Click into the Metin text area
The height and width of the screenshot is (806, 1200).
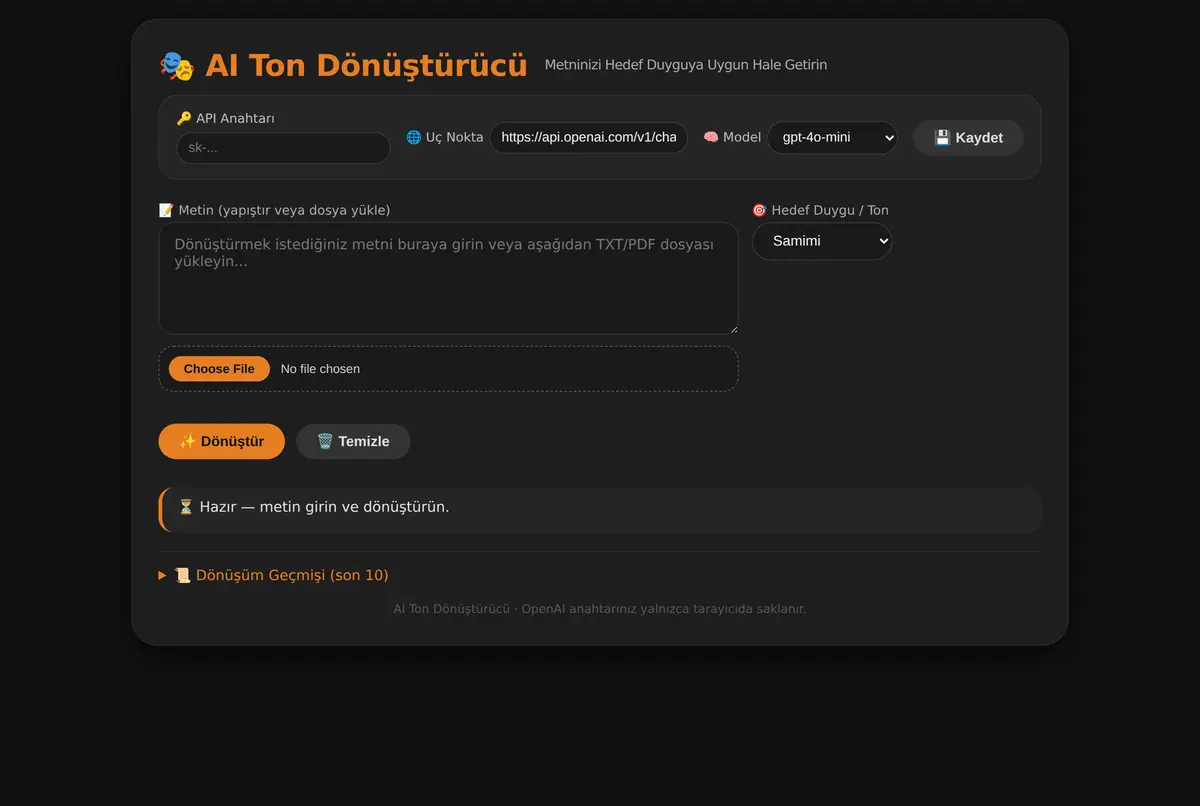449,278
